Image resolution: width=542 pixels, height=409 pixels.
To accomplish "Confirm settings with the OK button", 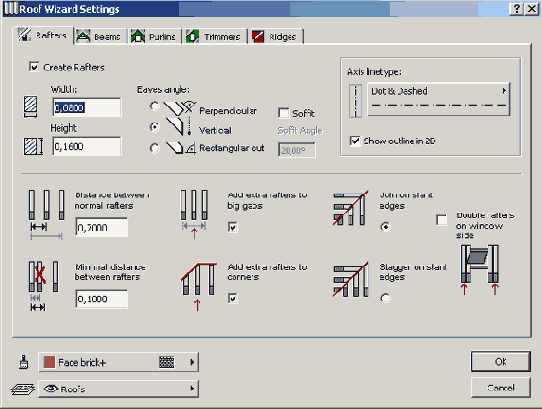I will [x=501, y=362].
